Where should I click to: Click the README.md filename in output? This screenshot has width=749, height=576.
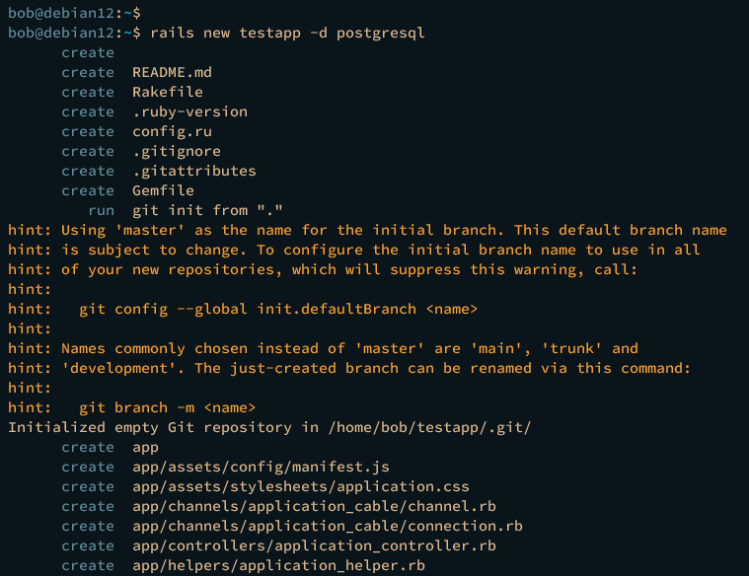[171, 72]
